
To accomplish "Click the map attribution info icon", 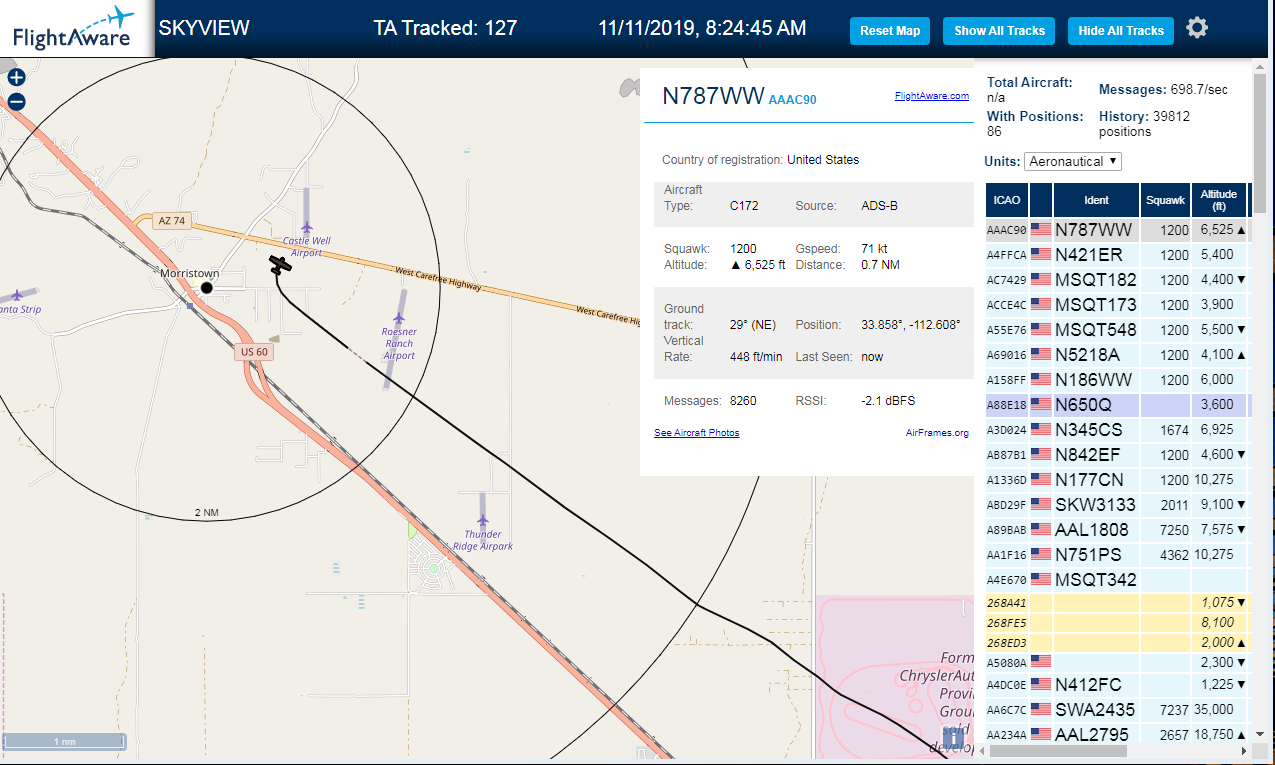I will 954,739.
